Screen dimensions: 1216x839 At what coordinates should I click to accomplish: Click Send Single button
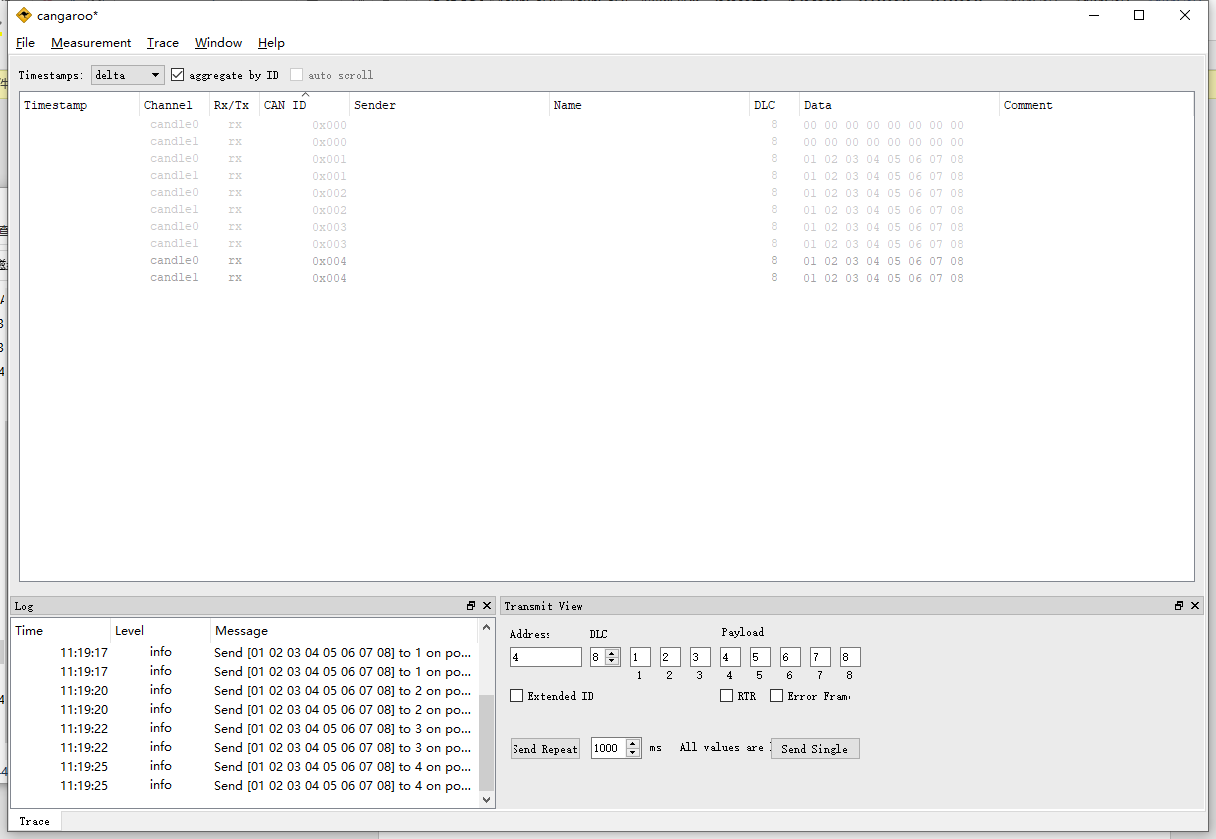point(815,749)
